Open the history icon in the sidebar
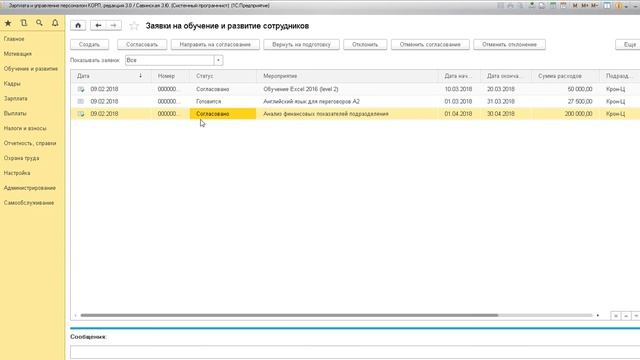Viewport: 640px width, 360px height. 24,23
